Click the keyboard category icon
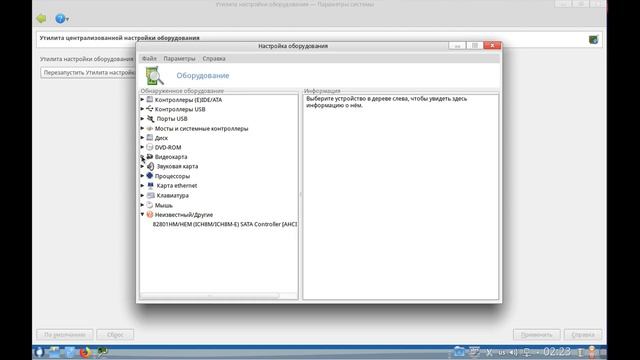 pos(151,195)
